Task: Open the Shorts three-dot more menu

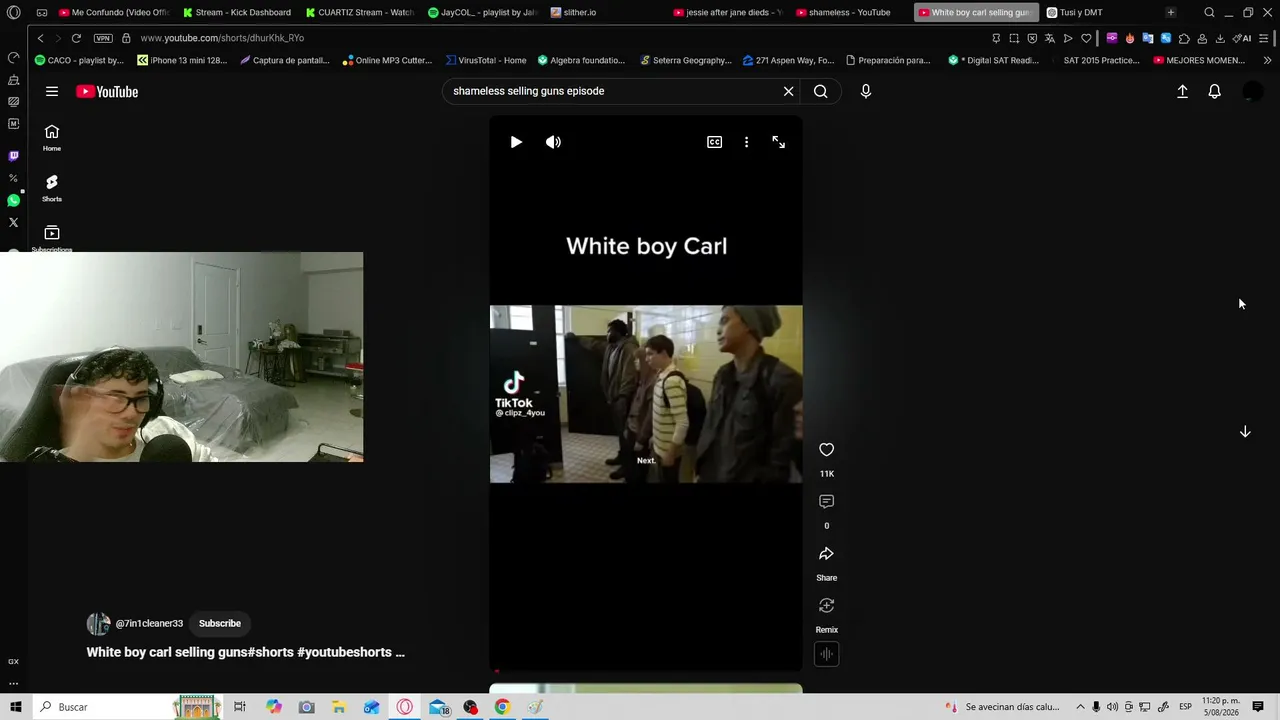Action: (746, 142)
